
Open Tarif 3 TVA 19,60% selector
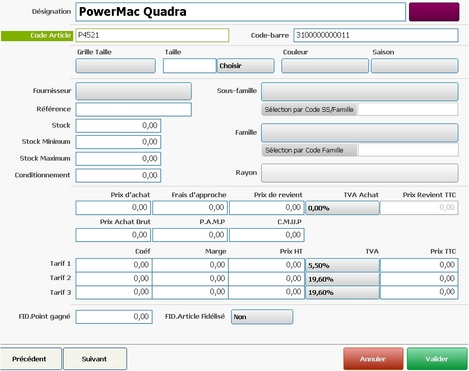342,292
